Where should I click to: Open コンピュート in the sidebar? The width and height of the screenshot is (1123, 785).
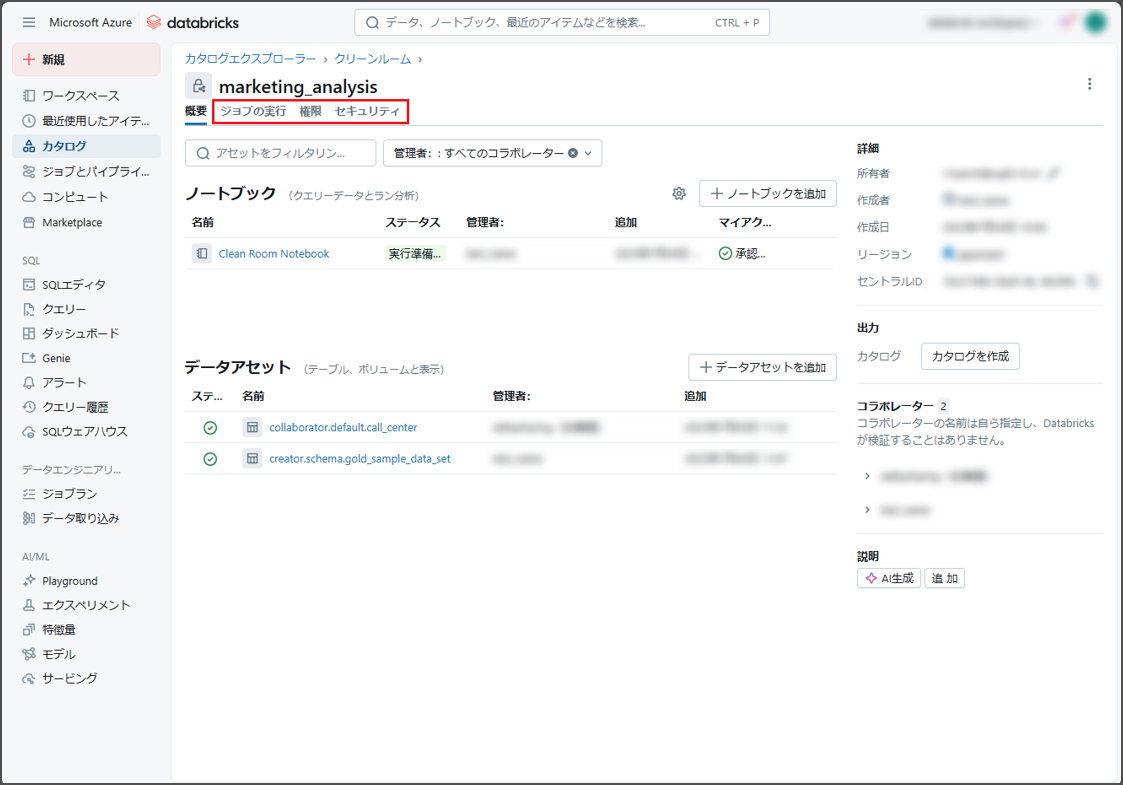pos(87,197)
